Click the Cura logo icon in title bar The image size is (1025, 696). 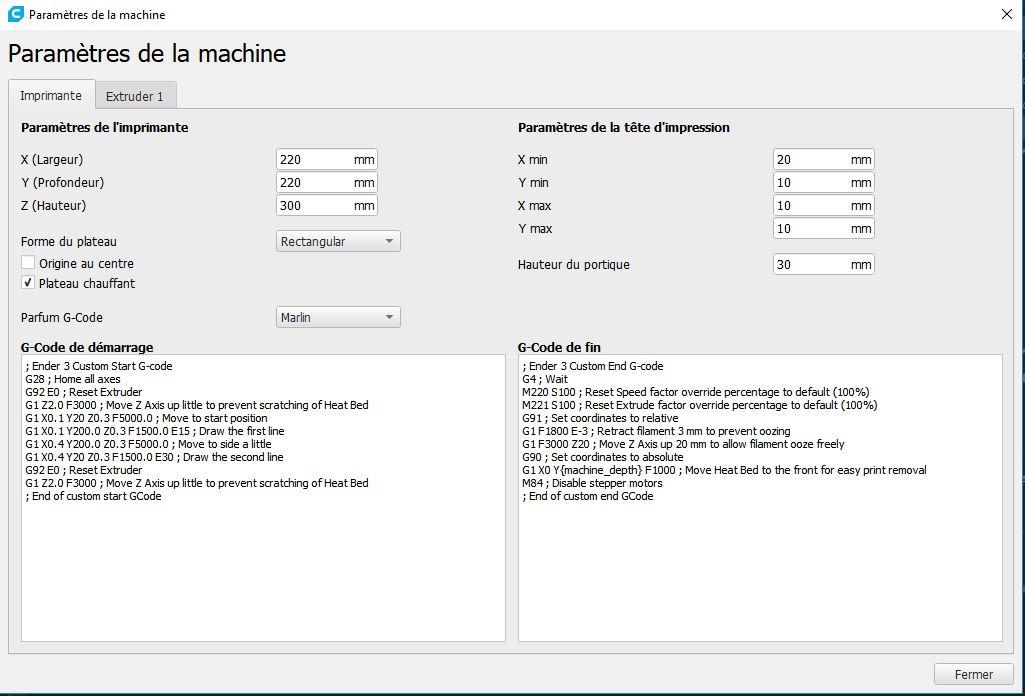pyautogui.click(x=16, y=14)
